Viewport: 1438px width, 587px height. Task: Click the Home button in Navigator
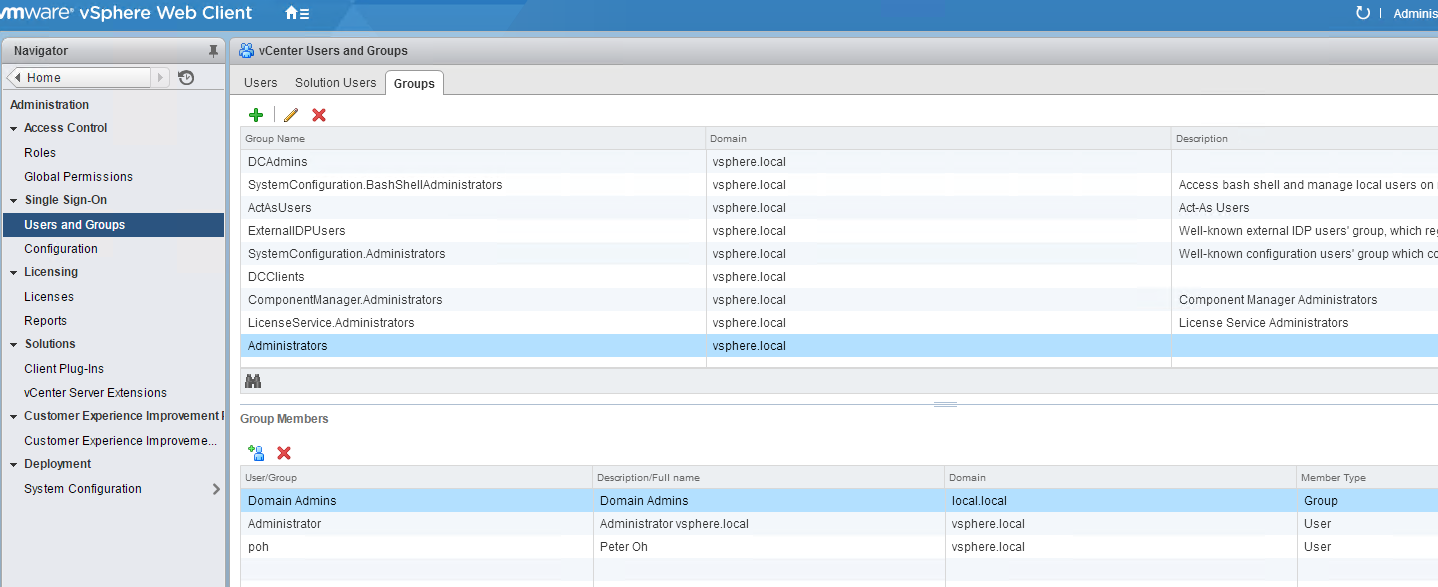click(x=79, y=77)
